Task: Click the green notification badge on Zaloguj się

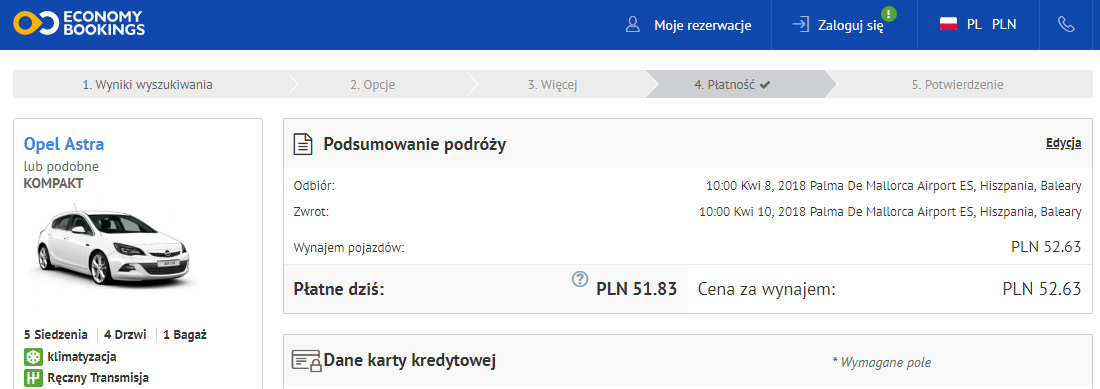Action: coord(890,13)
